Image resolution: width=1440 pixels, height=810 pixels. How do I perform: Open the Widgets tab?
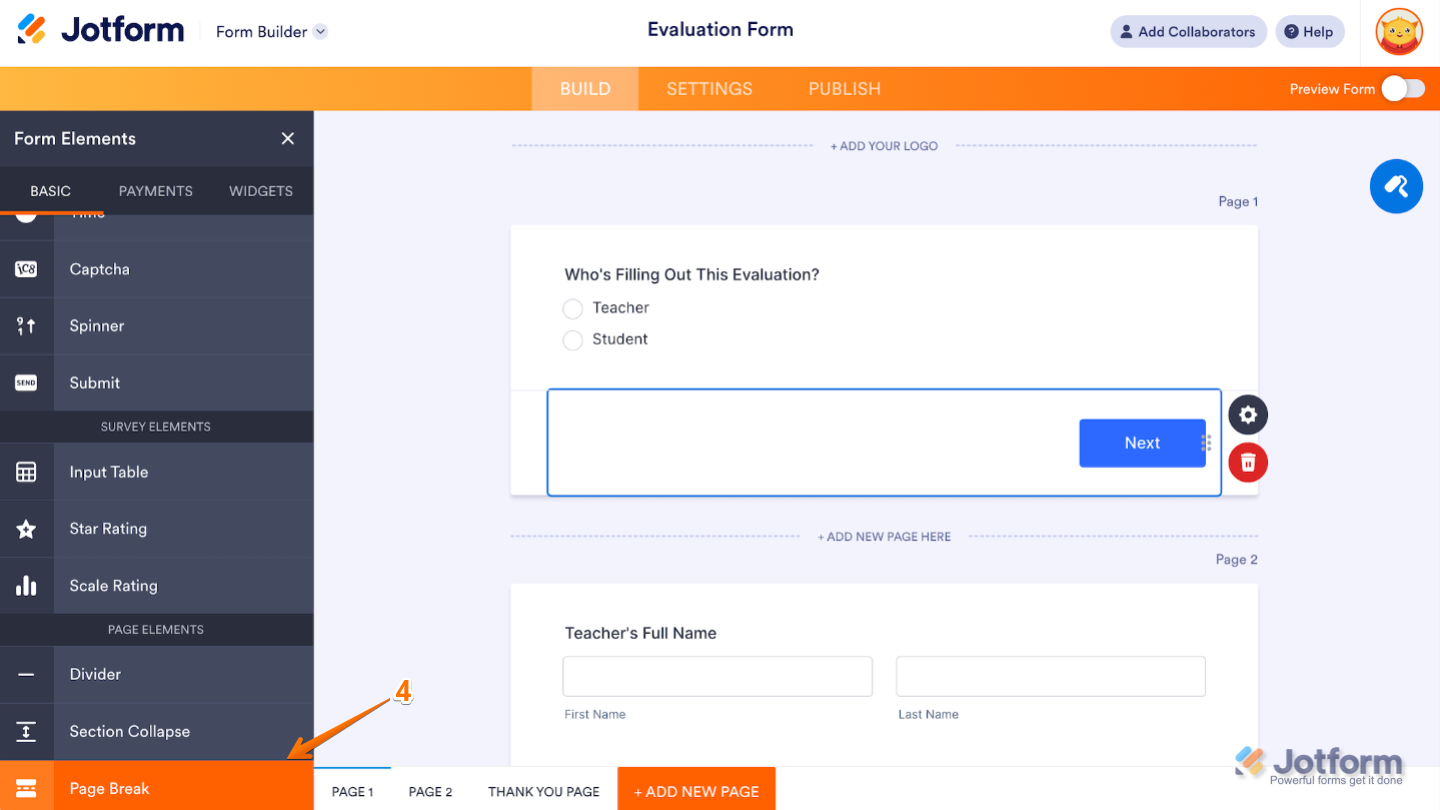[x=261, y=191]
